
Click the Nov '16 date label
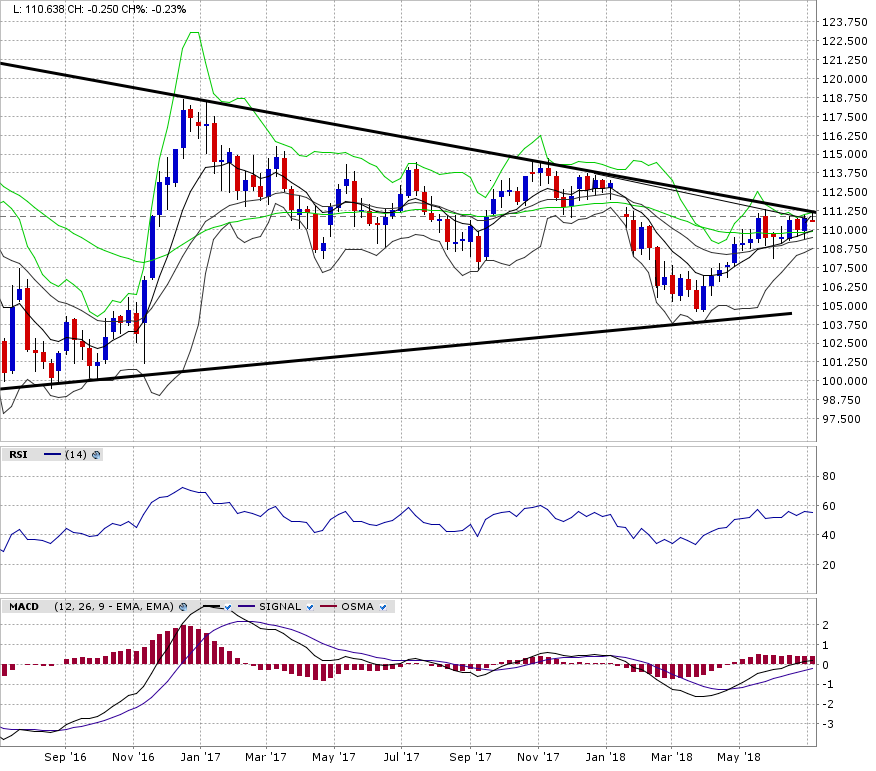[133, 757]
